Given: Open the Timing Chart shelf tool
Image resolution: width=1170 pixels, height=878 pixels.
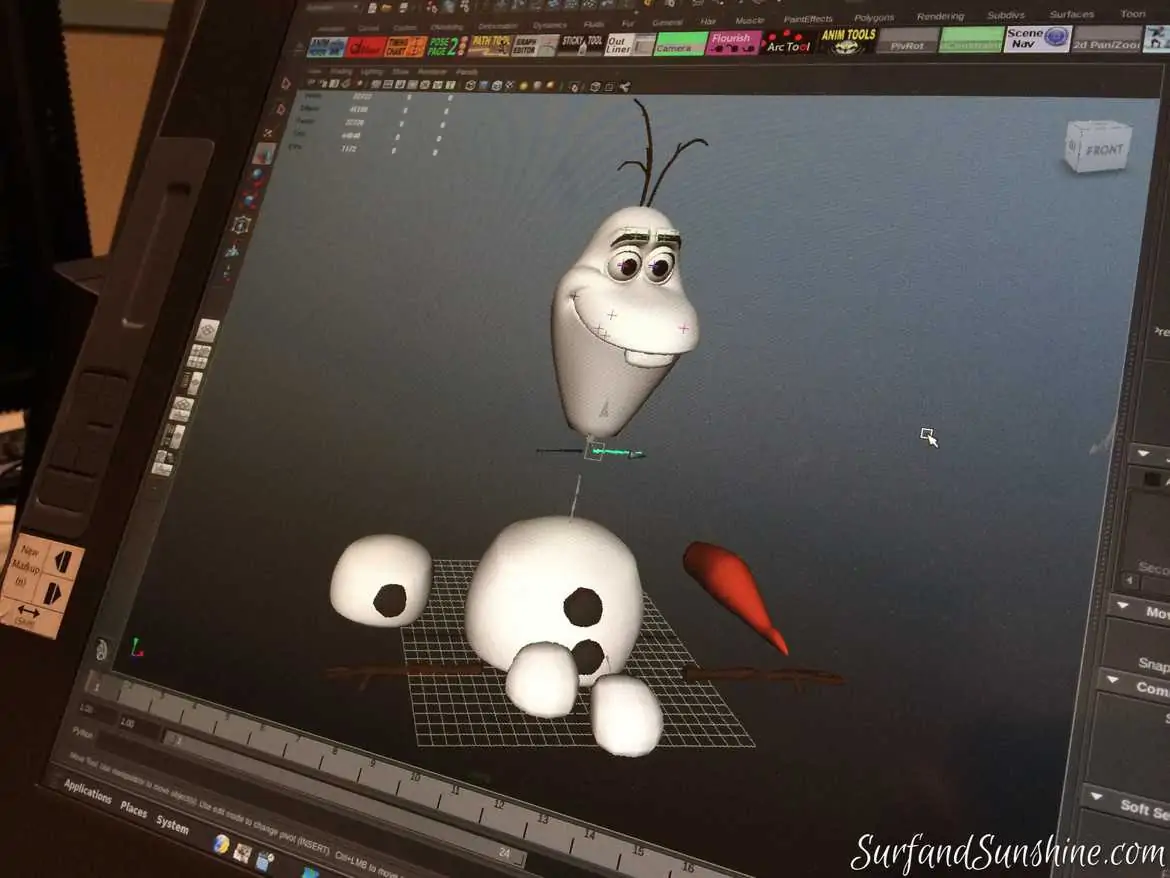Looking at the screenshot, I should point(405,48).
